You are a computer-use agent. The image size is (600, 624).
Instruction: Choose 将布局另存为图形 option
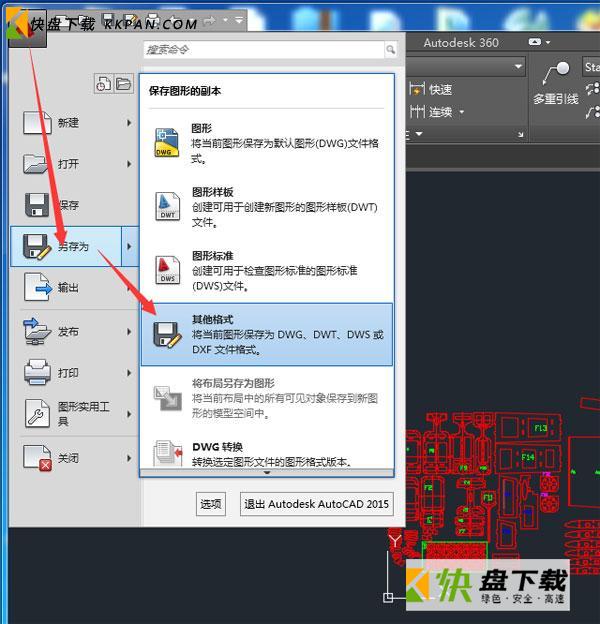click(267, 398)
